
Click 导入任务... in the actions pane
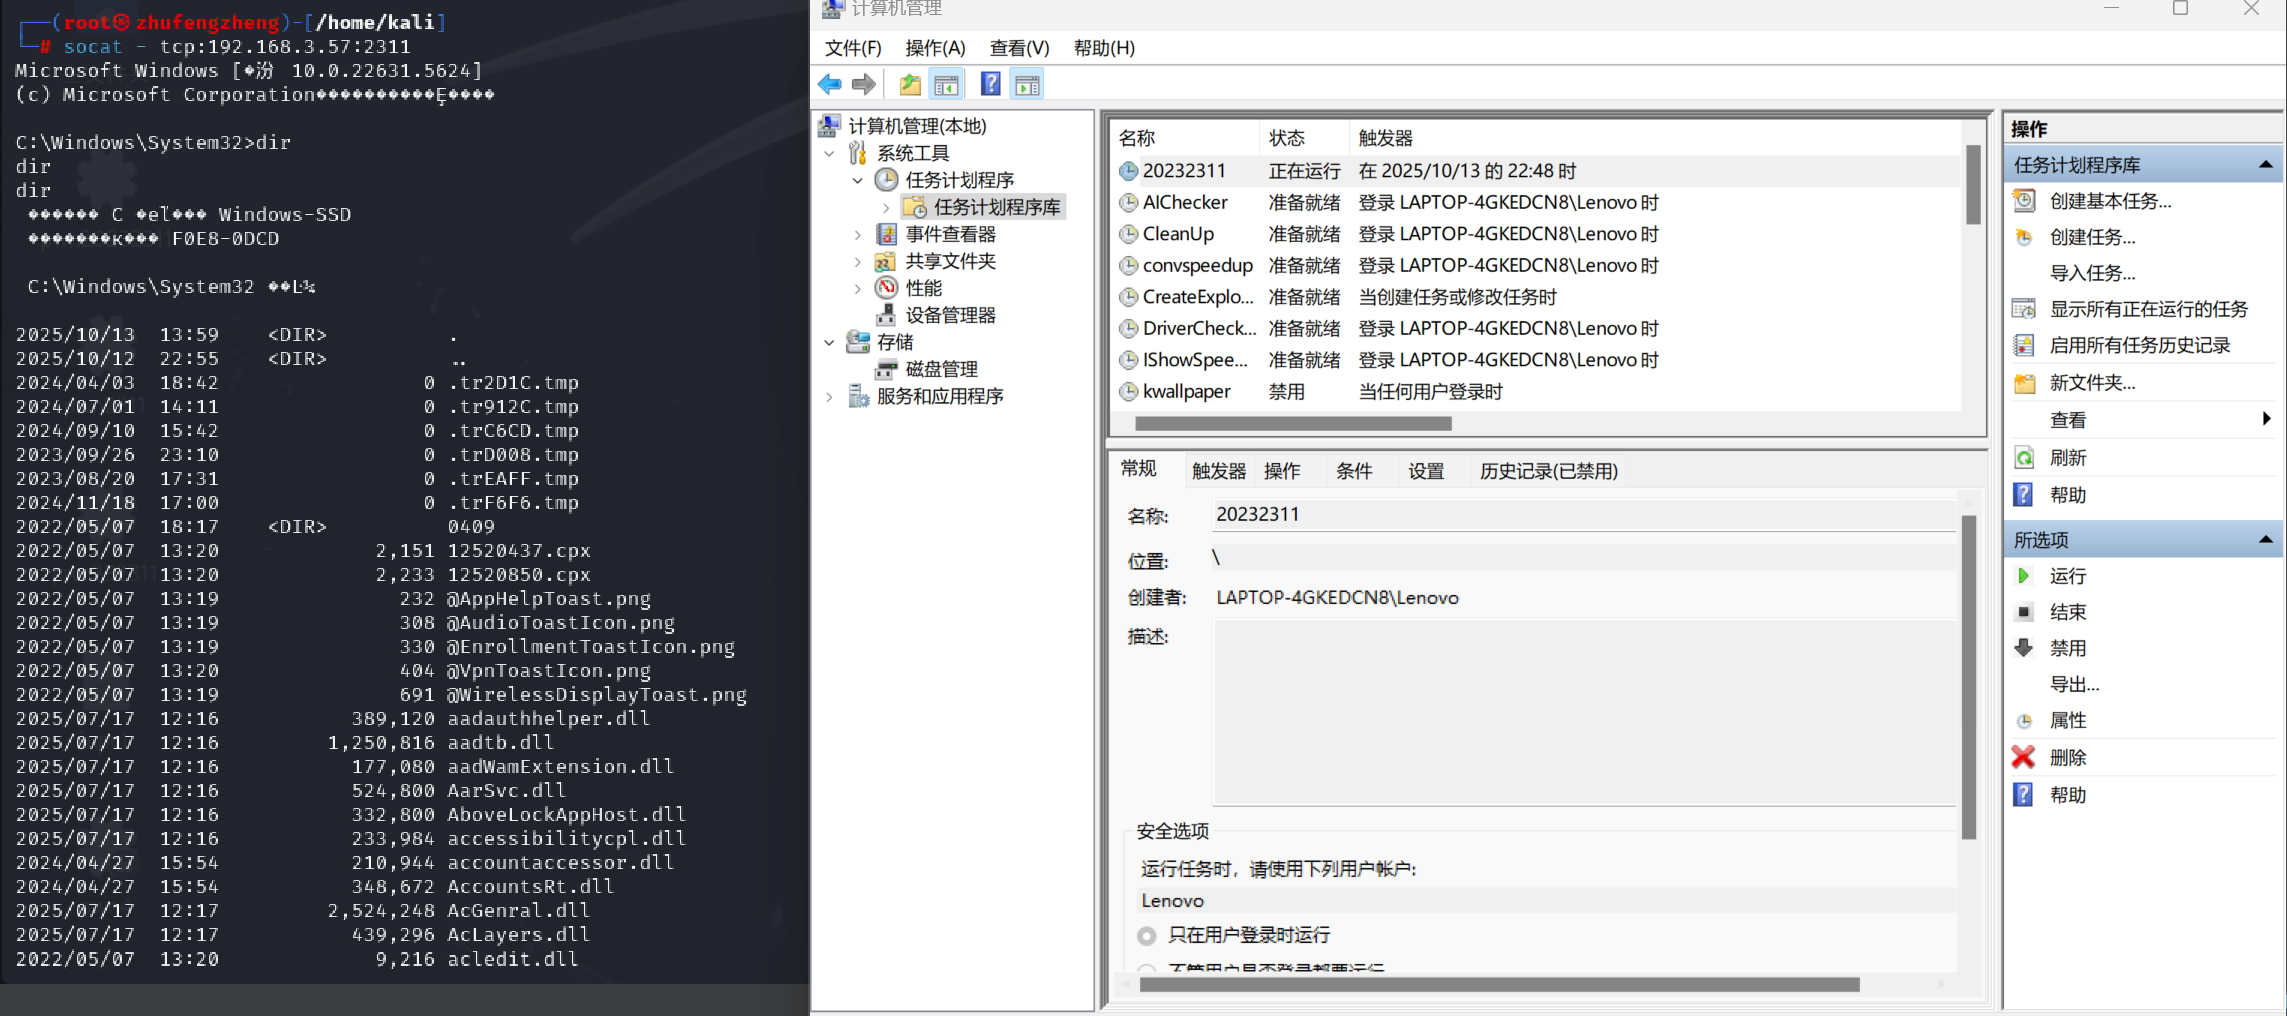click(x=2092, y=273)
